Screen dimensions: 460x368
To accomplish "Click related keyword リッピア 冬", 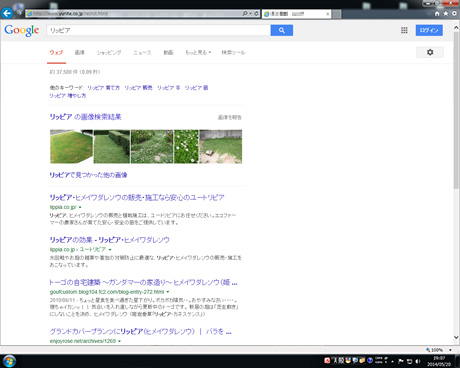I will point(168,88).
